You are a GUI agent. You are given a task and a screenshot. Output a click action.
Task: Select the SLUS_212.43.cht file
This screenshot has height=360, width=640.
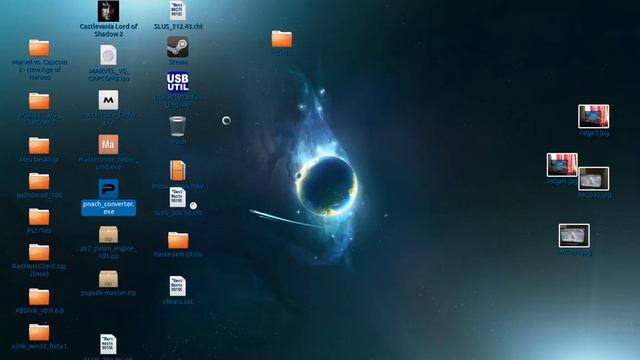(x=178, y=11)
